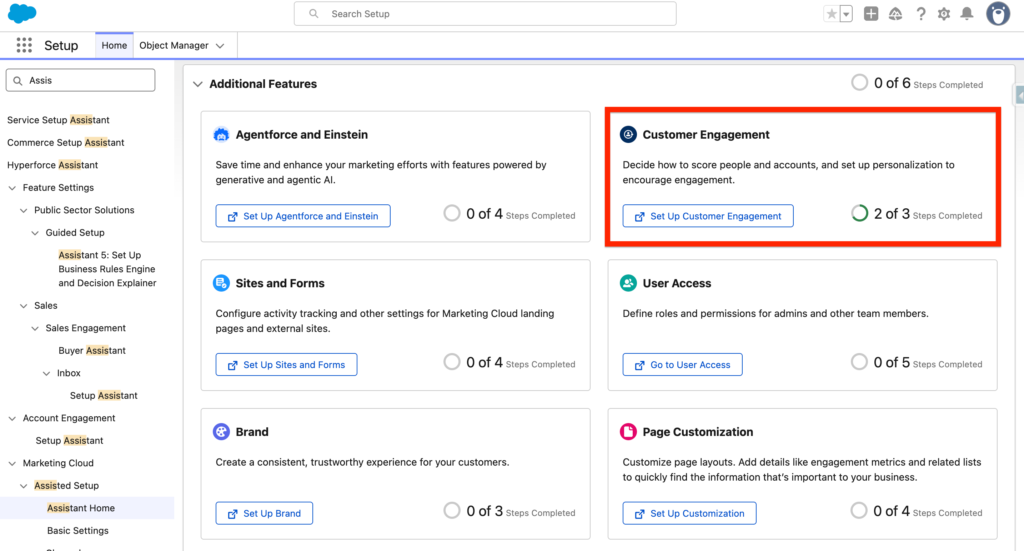The height and width of the screenshot is (551, 1024).
Task: Collapse the Marketing Cloud tree node
Action: 13,463
